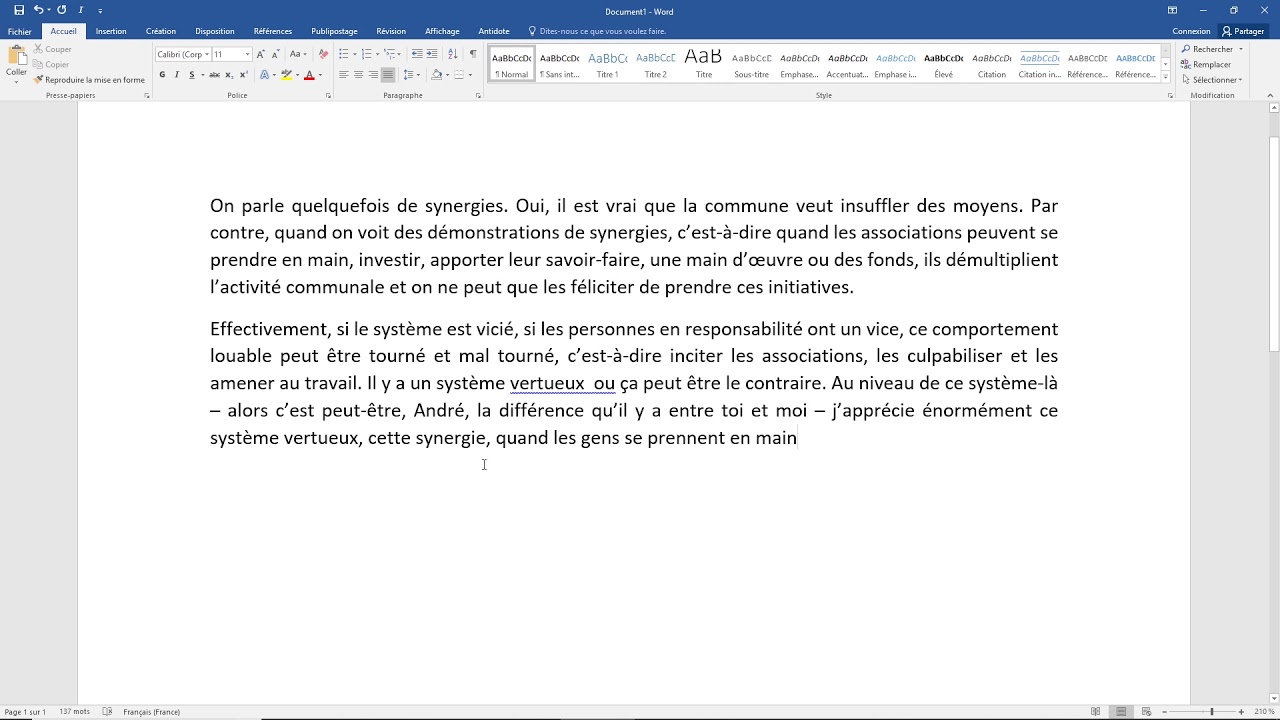
Task: Clear all formatting with eraser icon
Action: (x=323, y=54)
